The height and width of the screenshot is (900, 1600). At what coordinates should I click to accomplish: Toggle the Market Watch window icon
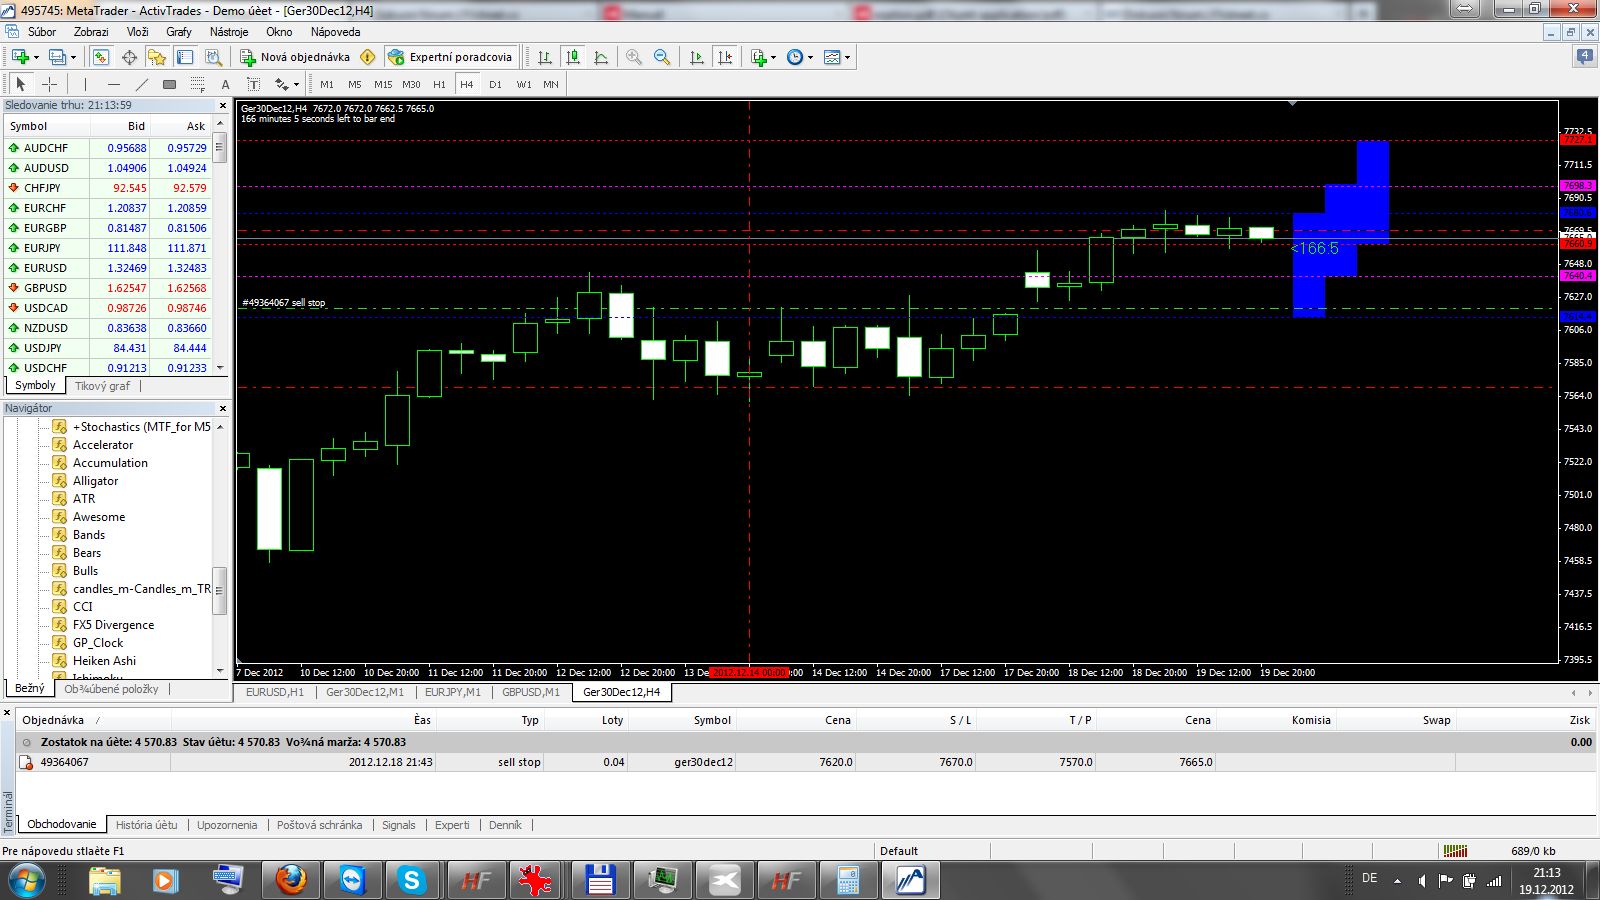click(x=101, y=57)
